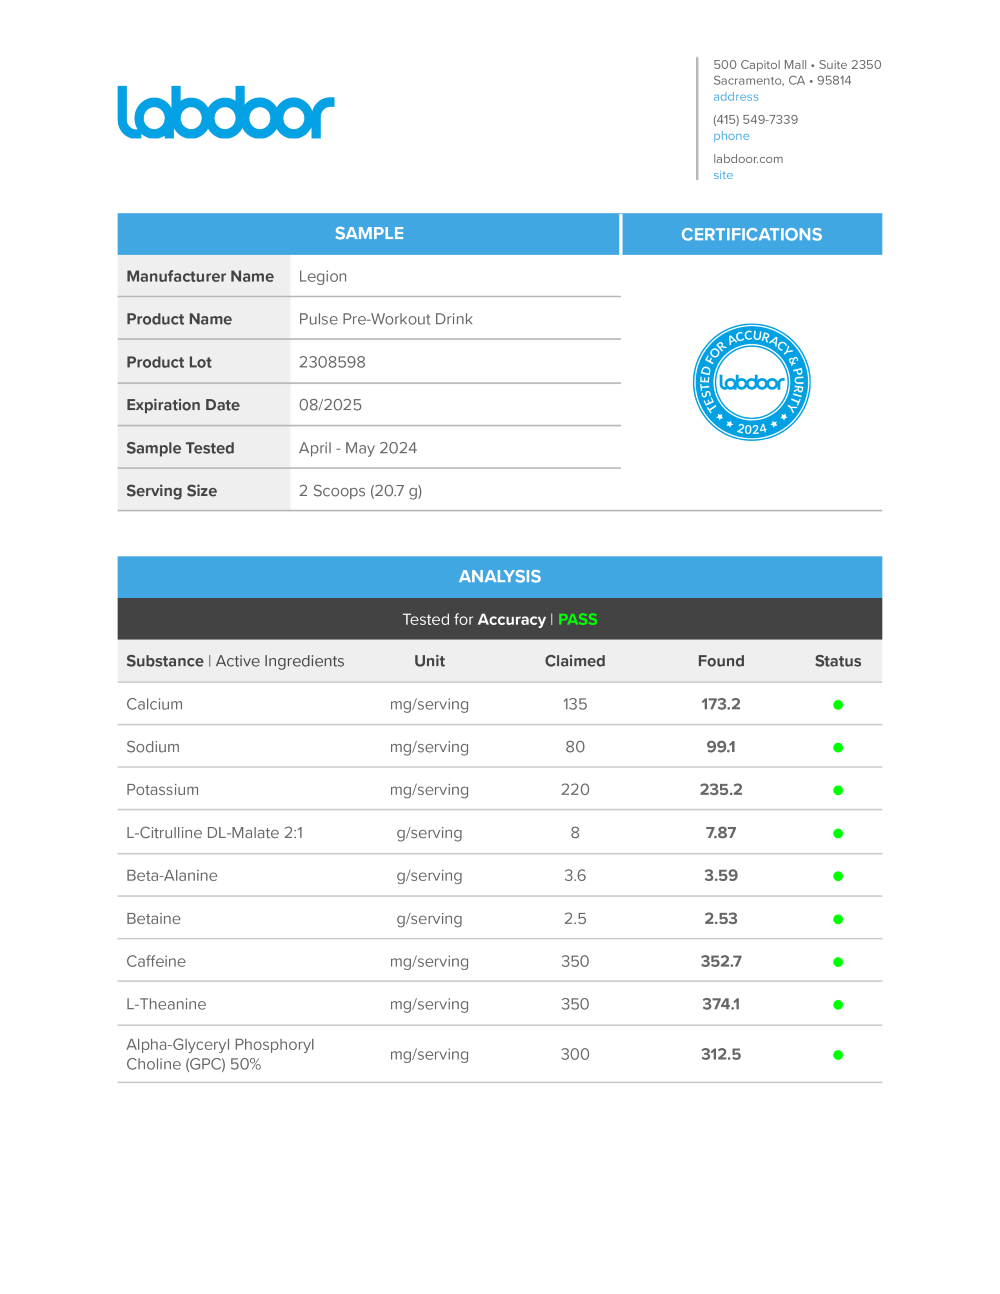Select the 'Beta-Alanine' ingredient name
1000x1294 pixels.
pos(172,876)
